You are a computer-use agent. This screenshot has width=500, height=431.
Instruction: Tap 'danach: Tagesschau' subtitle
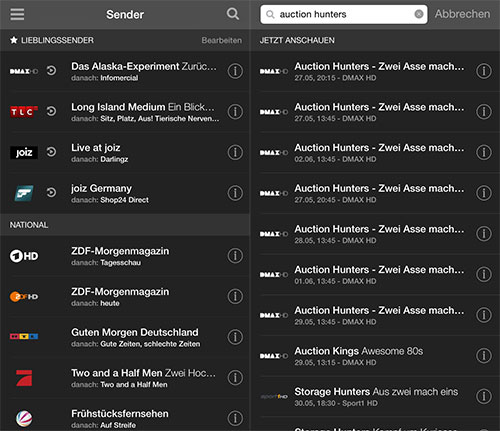point(106,263)
